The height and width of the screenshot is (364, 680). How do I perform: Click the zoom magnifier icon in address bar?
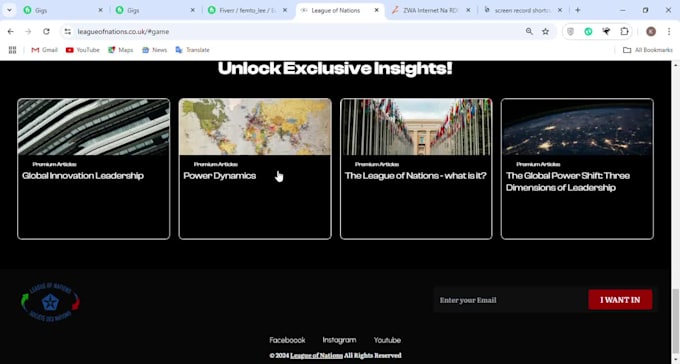(529, 31)
